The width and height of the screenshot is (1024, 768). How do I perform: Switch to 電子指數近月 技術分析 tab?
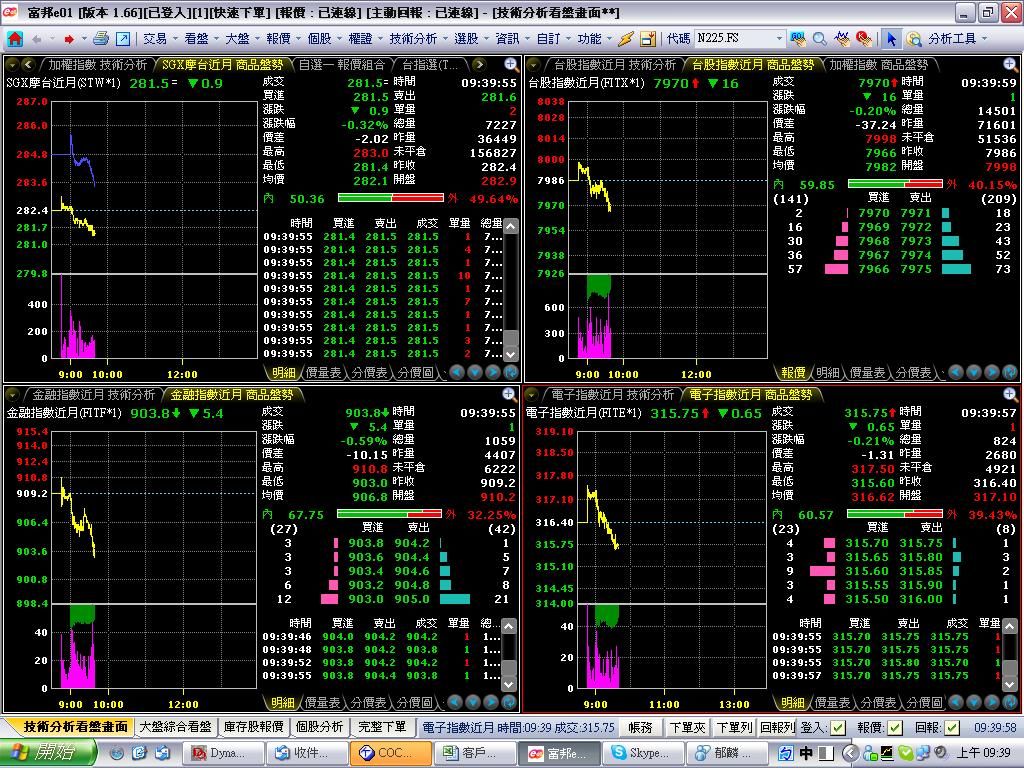(612, 394)
